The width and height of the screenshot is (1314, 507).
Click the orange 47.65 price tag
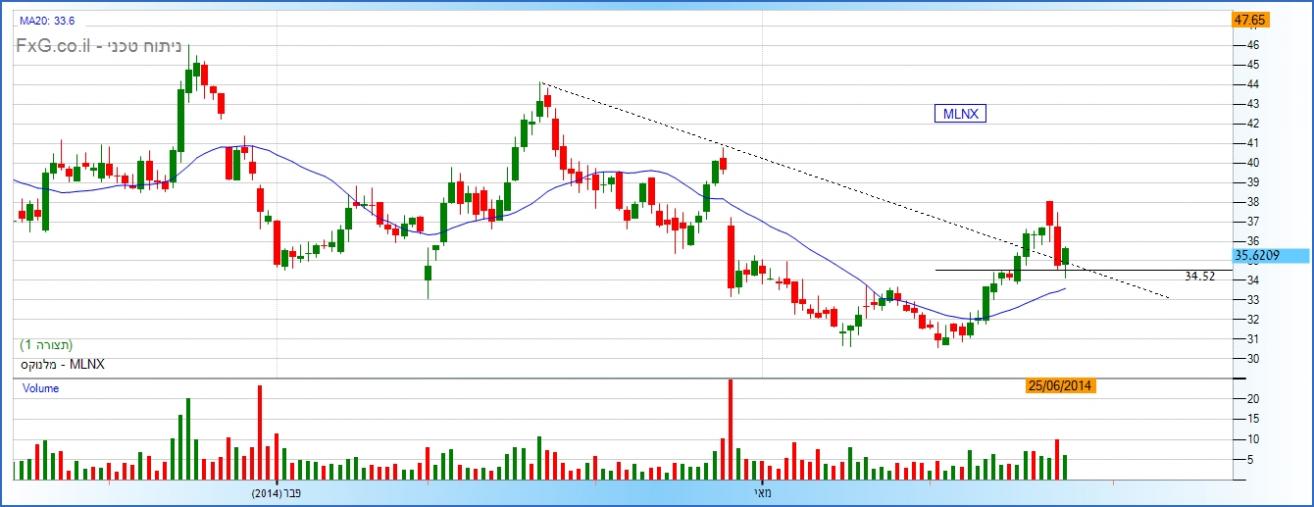[1250, 20]
